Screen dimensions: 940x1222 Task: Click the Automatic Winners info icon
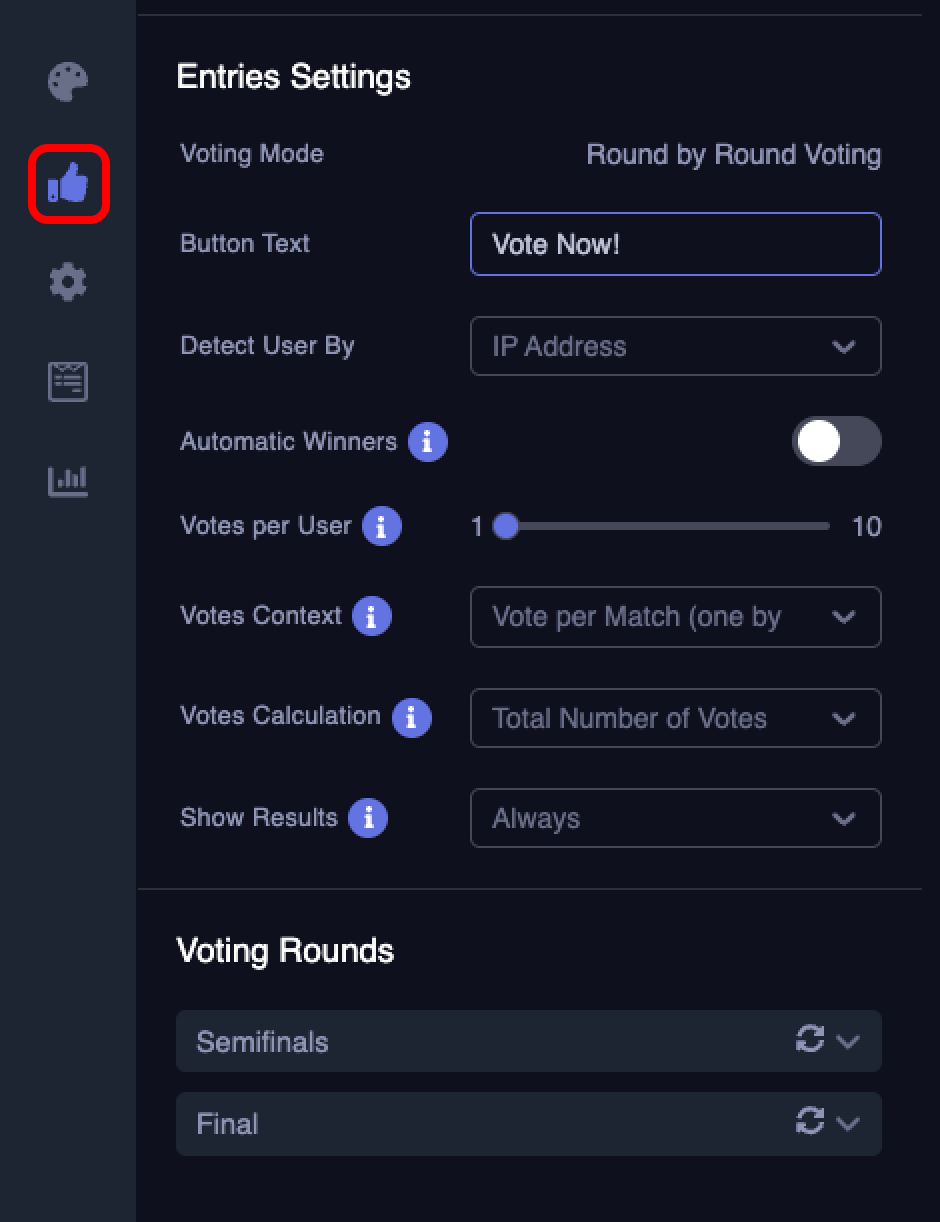(x=428, y=441)
